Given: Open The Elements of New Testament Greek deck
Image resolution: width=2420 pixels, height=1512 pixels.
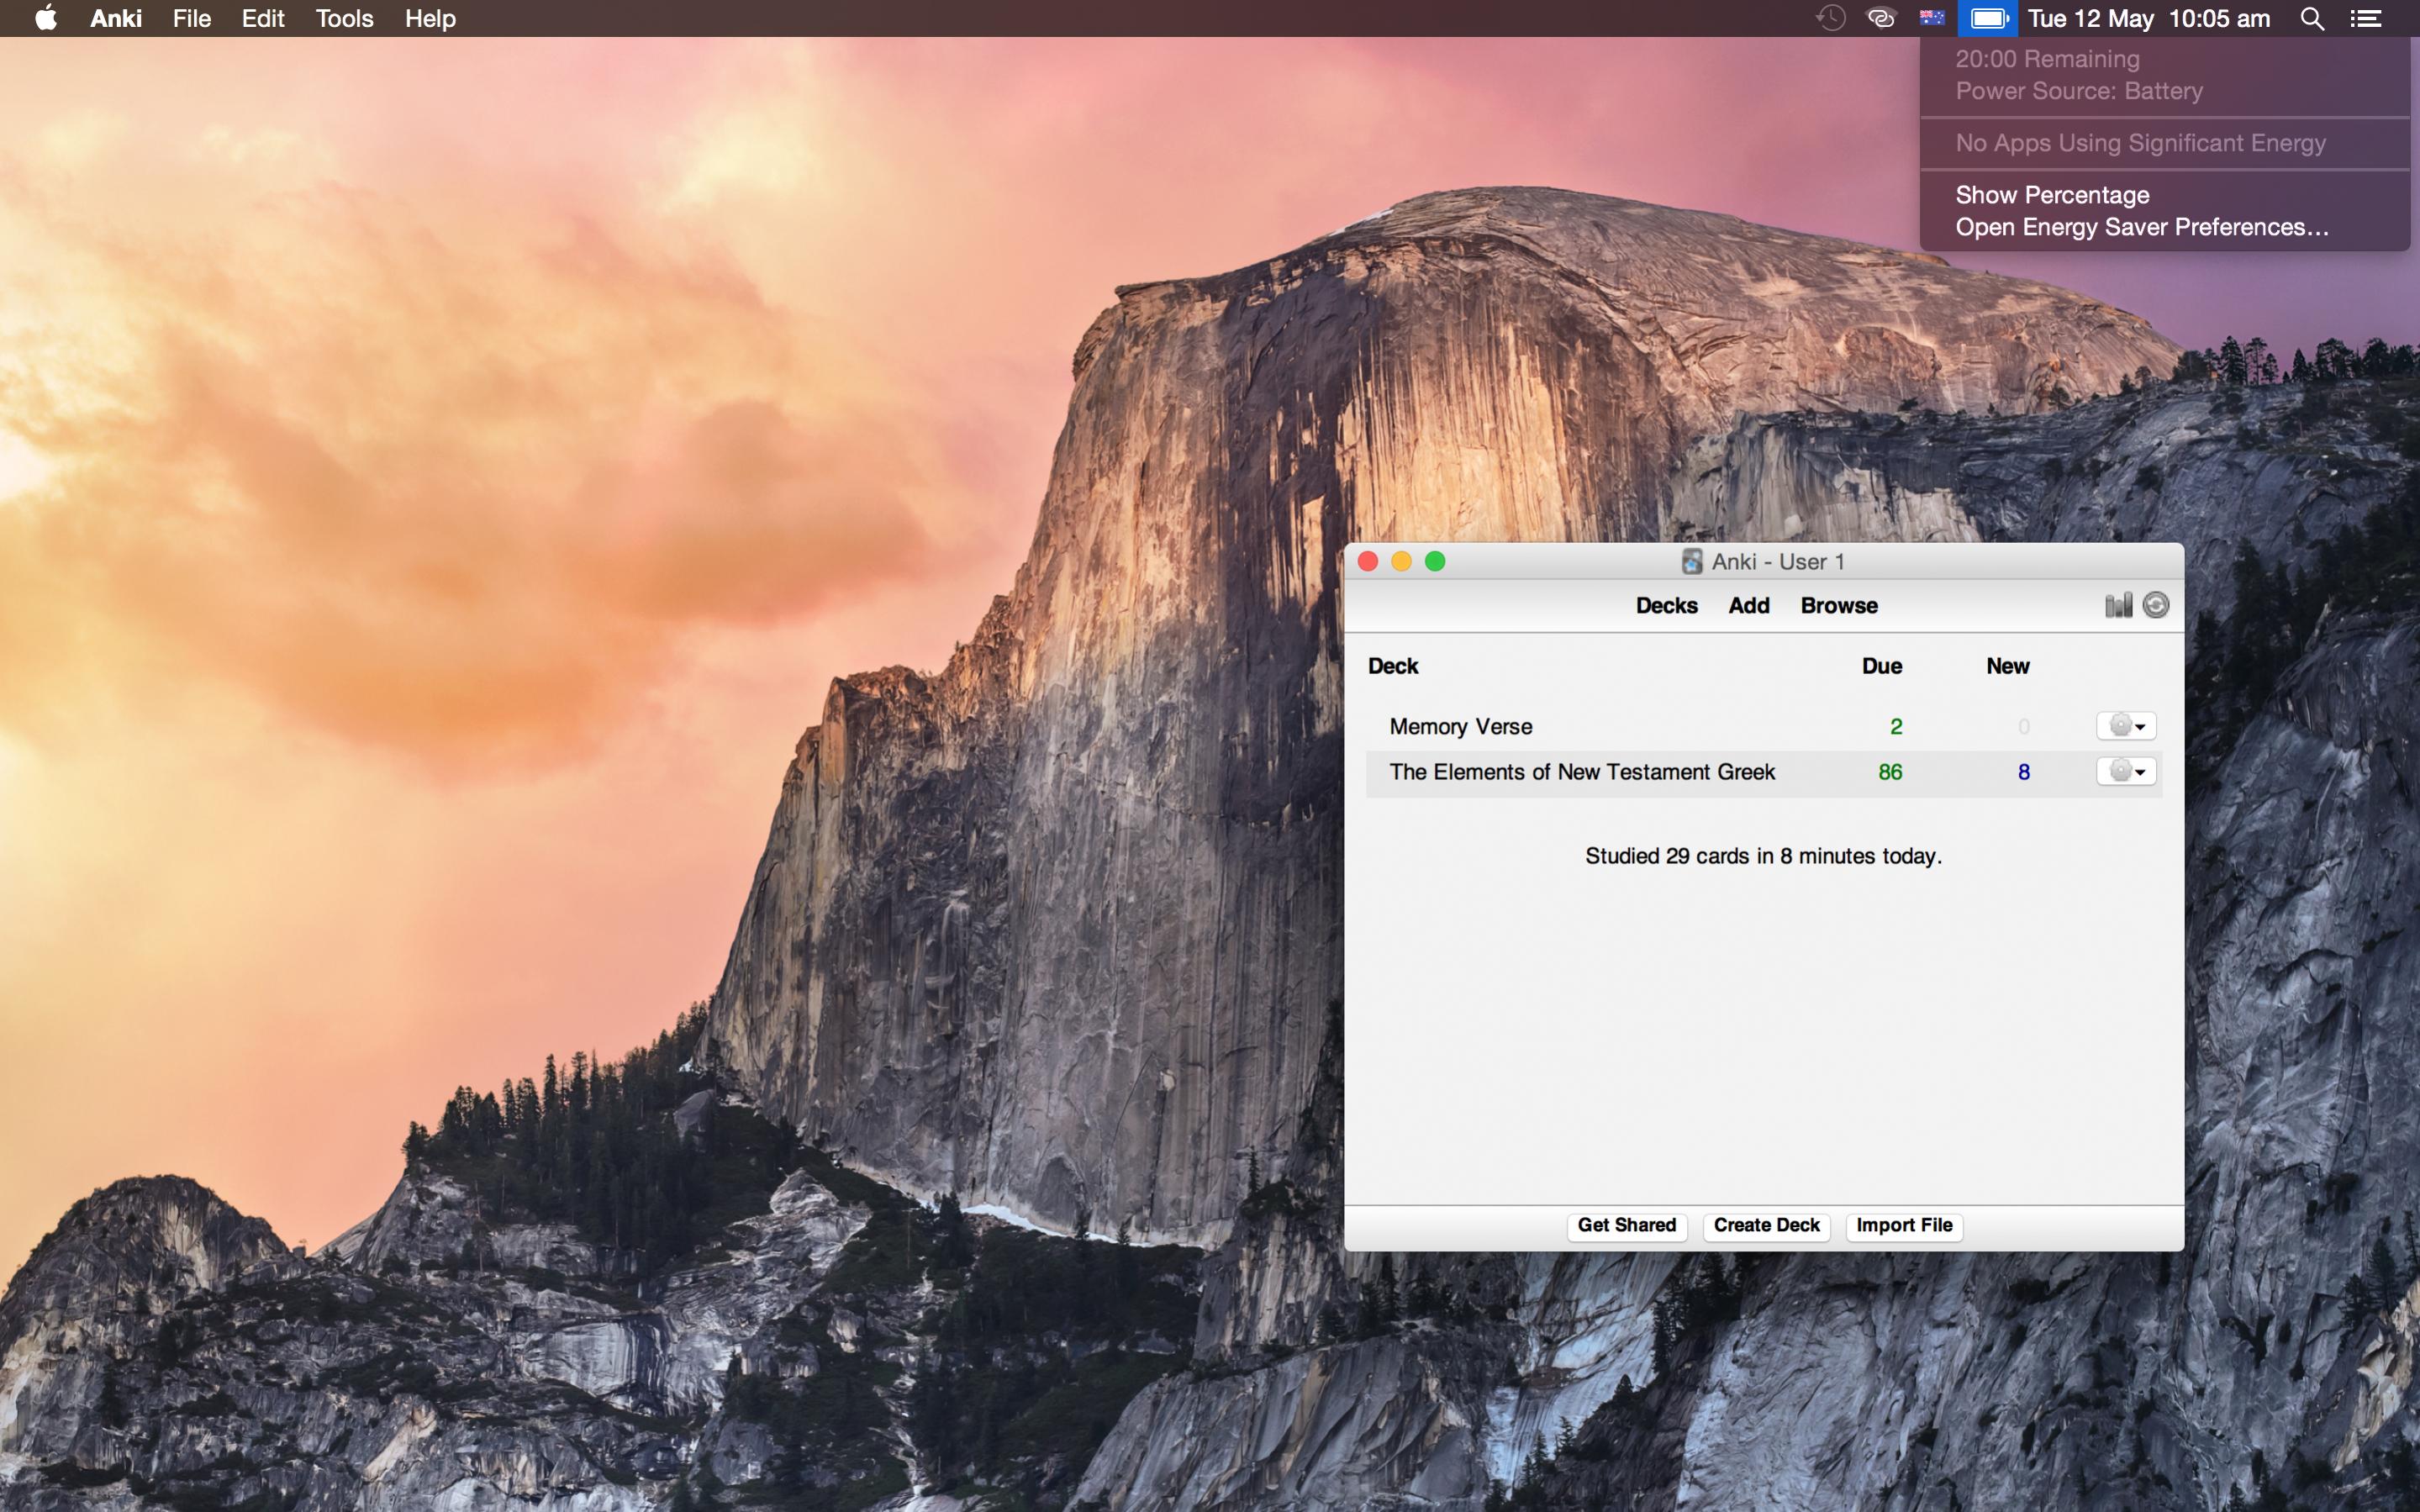Looking at the screenshot, I should (x=1581, y=772).
